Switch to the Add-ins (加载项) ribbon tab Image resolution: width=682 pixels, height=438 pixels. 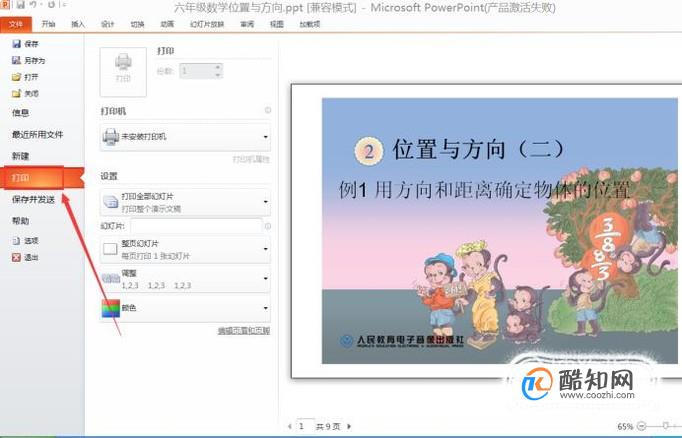coord(310,24)
